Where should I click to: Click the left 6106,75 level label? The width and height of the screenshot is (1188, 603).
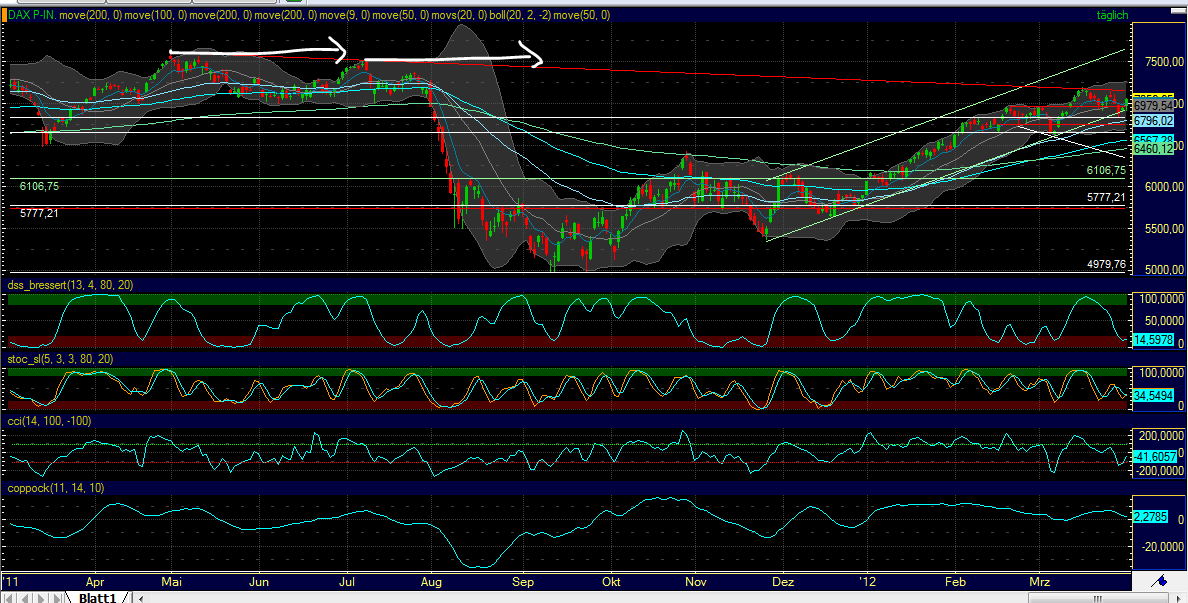tap(39, 186)
